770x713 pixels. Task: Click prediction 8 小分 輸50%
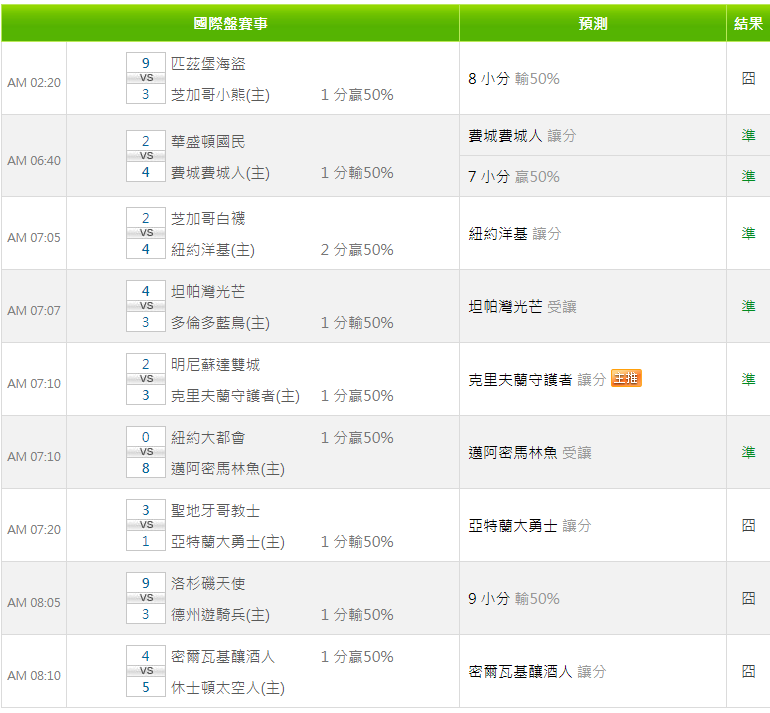click(514, 79)
